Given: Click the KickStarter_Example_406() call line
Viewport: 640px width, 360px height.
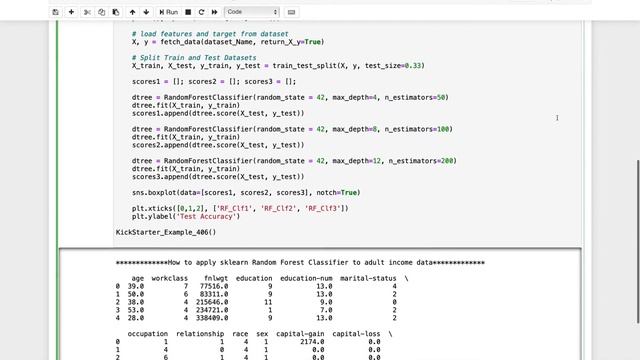Looking at the screenshot, I should click(166, 232).
